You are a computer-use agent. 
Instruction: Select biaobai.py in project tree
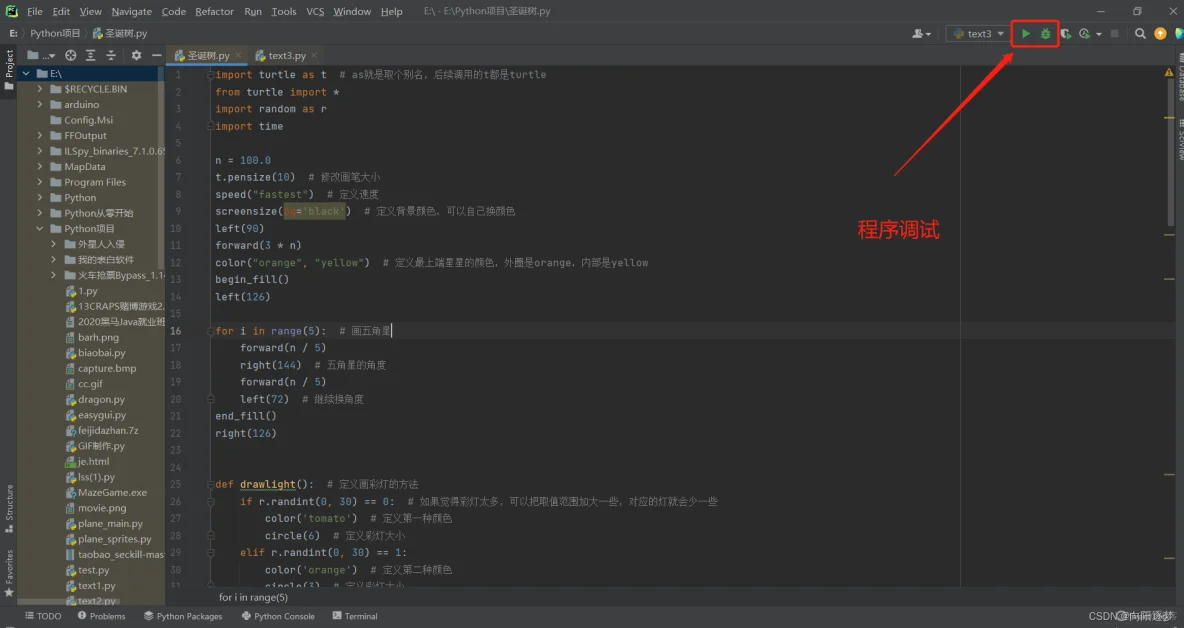101,352
